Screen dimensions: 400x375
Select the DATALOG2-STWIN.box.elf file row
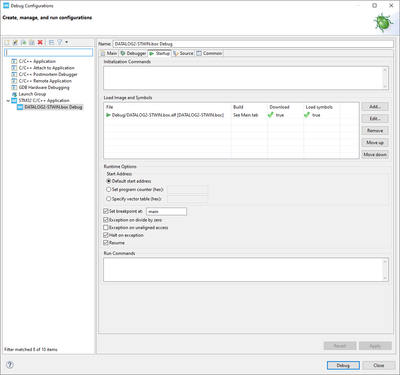click(231, 115)
